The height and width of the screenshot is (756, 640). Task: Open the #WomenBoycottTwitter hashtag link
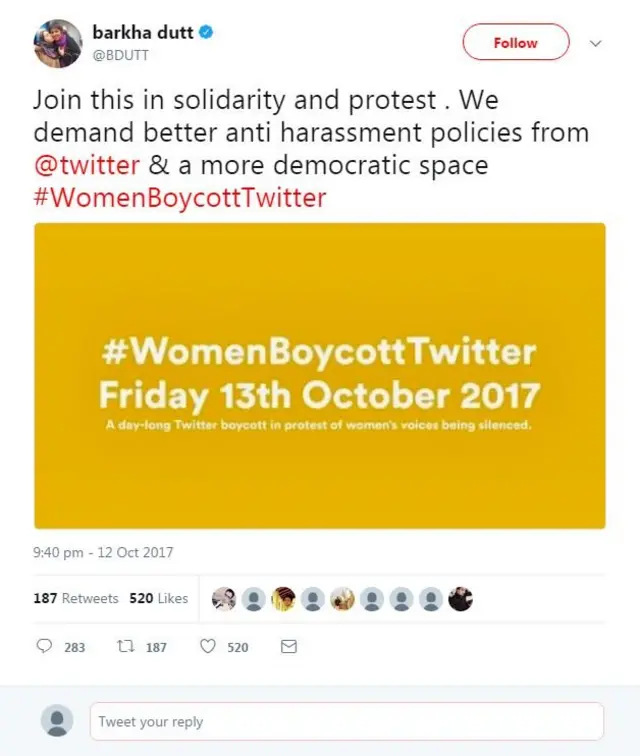[180, 197]
